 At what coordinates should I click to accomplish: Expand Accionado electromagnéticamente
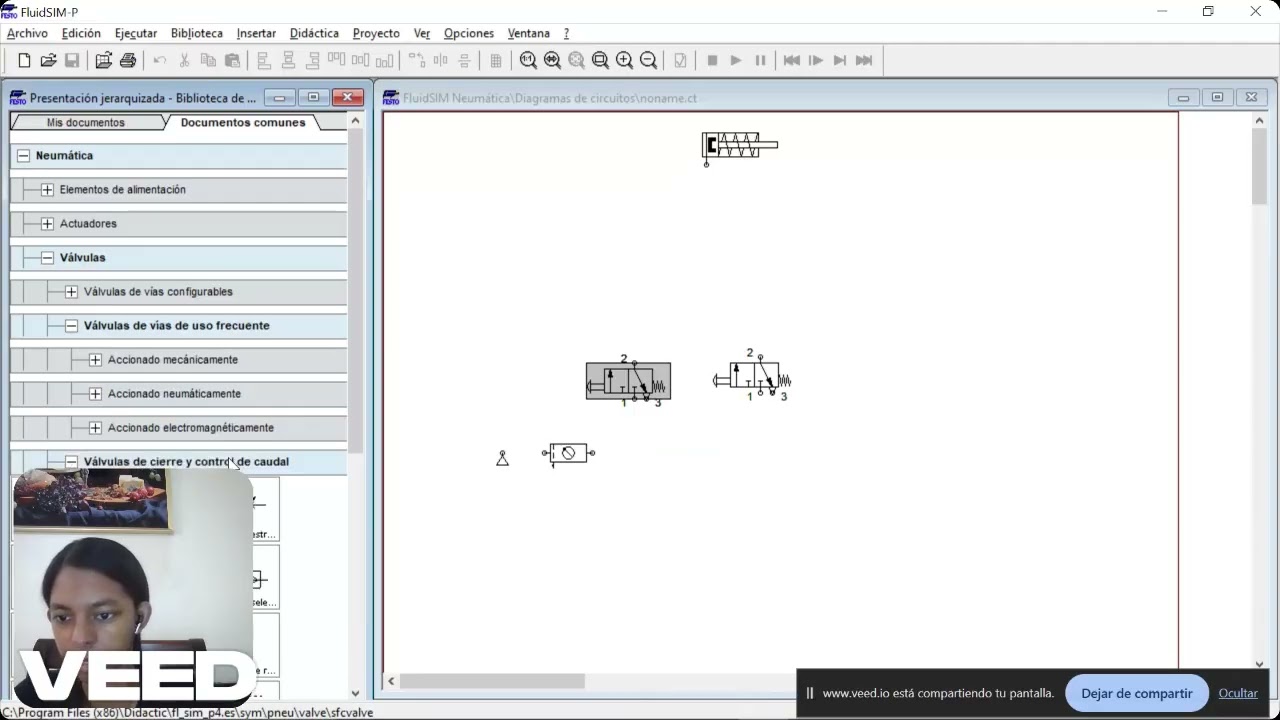point(95,428)
